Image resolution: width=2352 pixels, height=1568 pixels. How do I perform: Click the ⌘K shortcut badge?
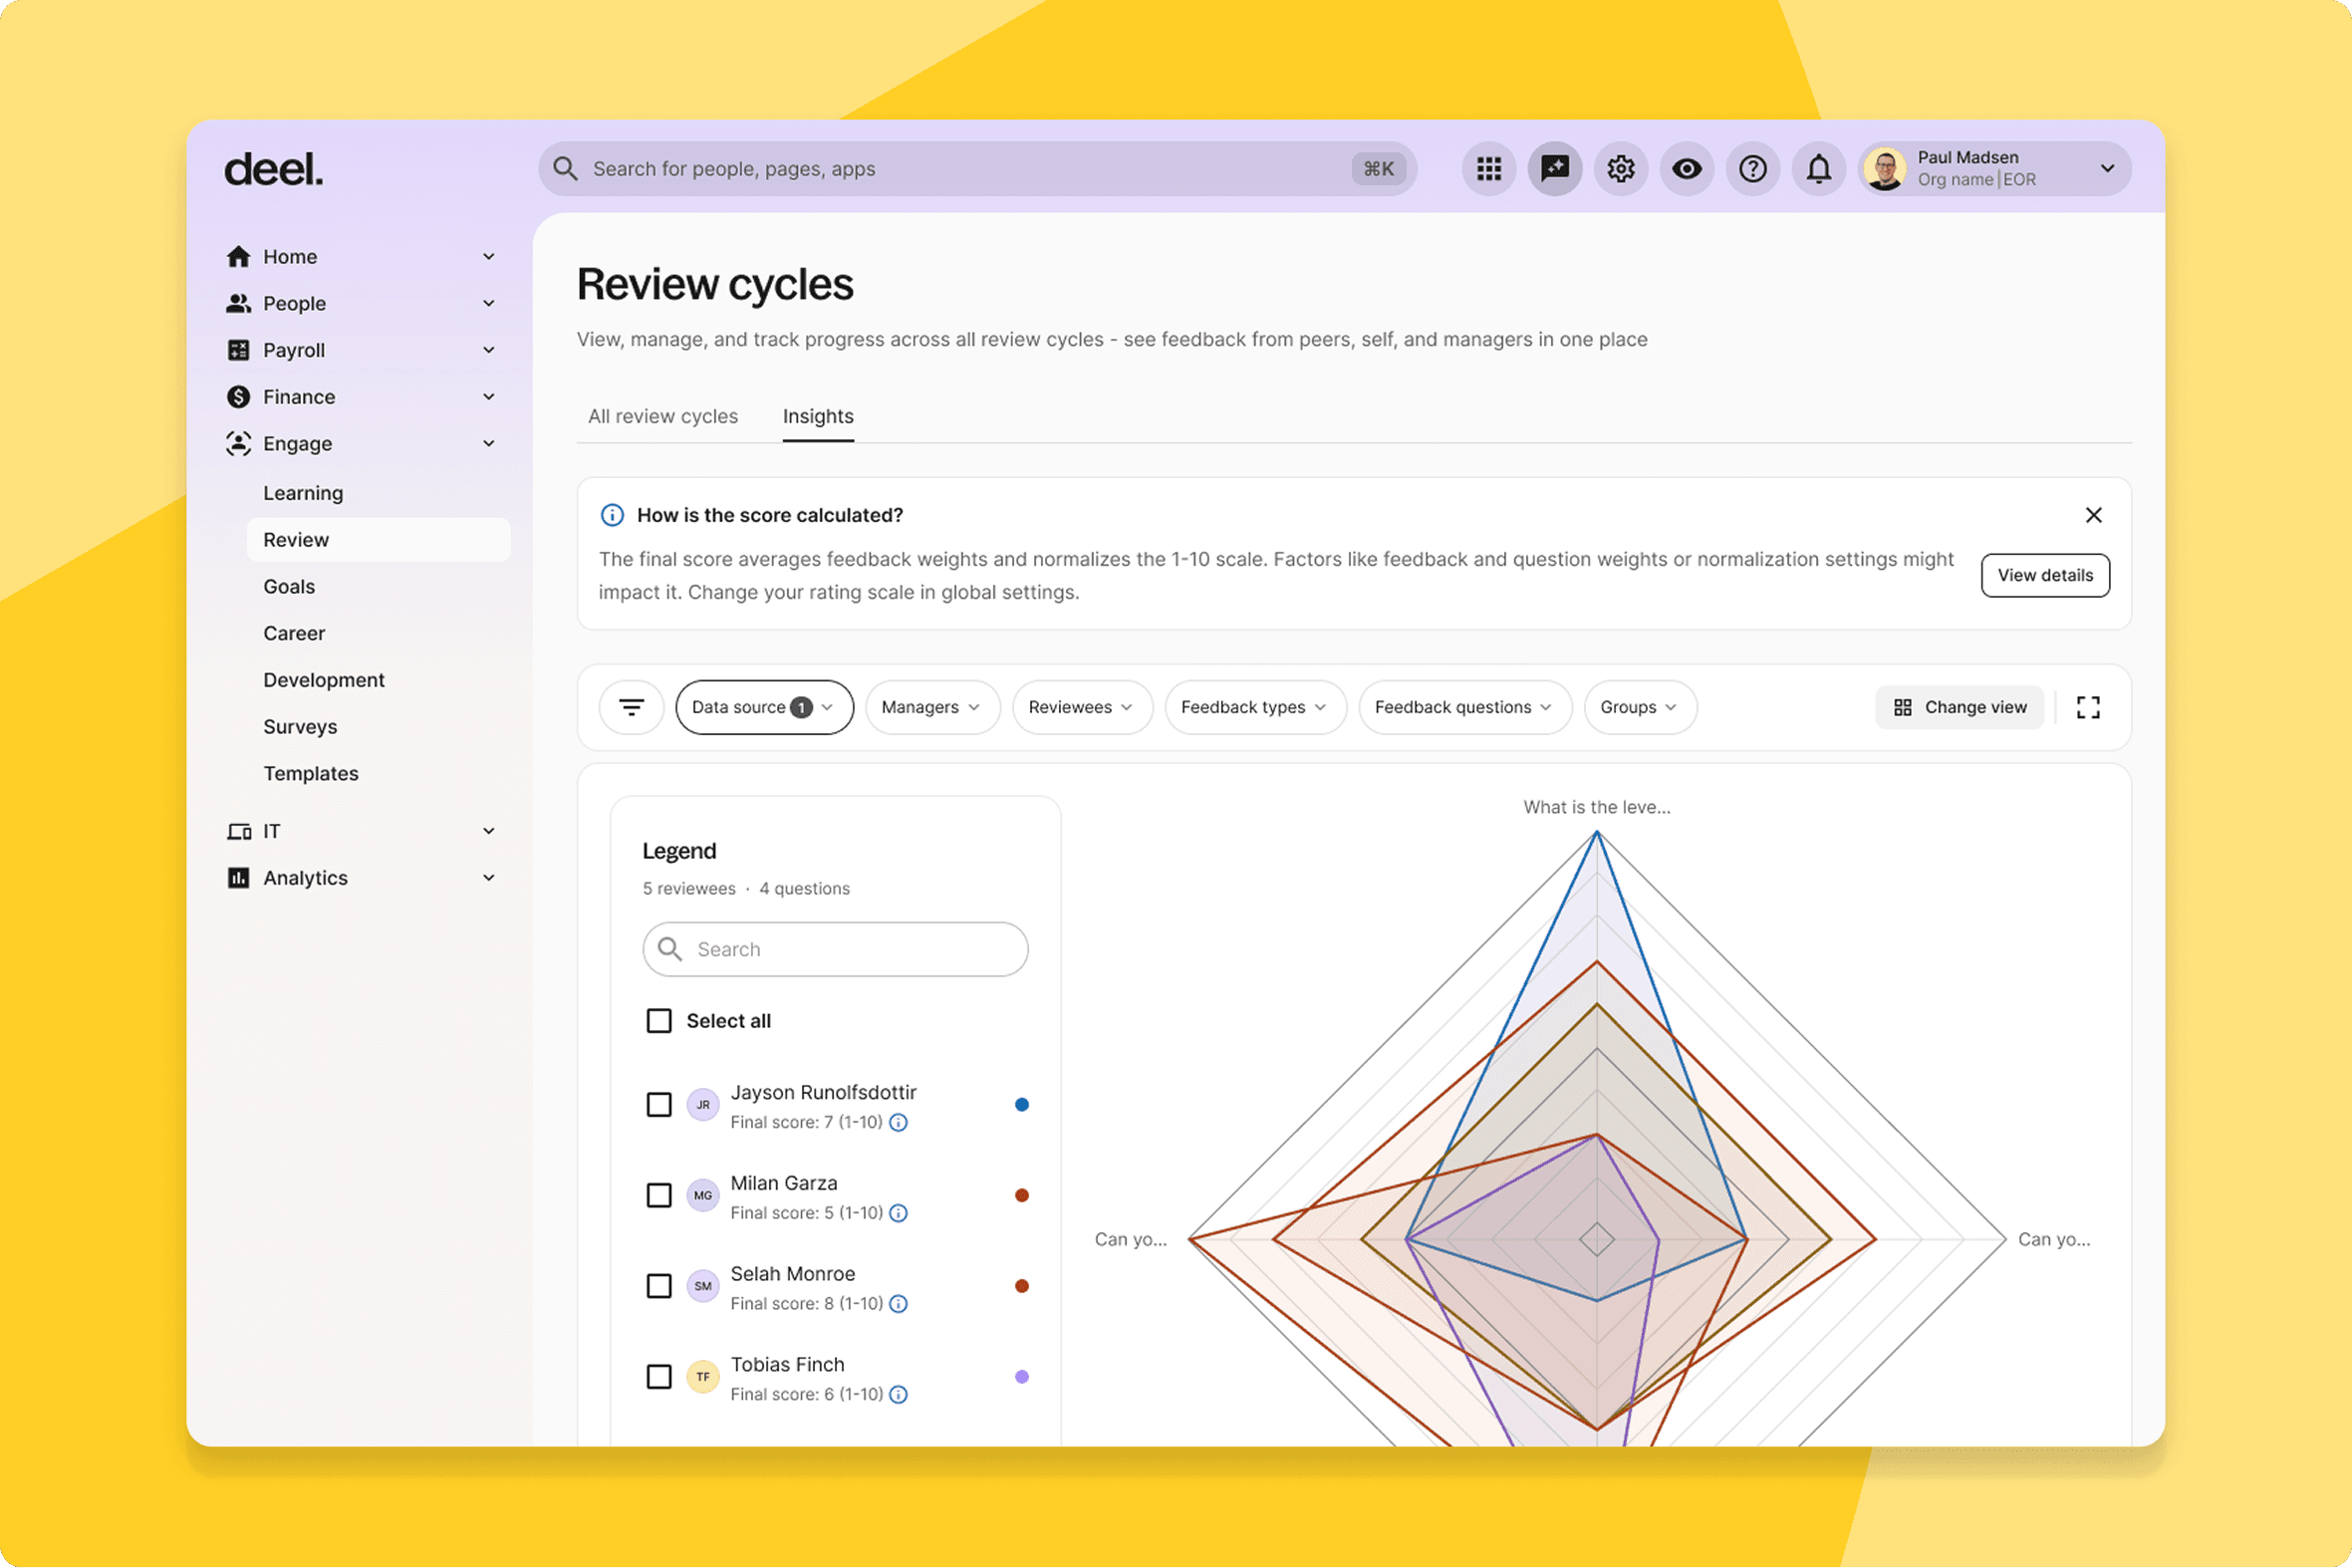(1379, 169)
